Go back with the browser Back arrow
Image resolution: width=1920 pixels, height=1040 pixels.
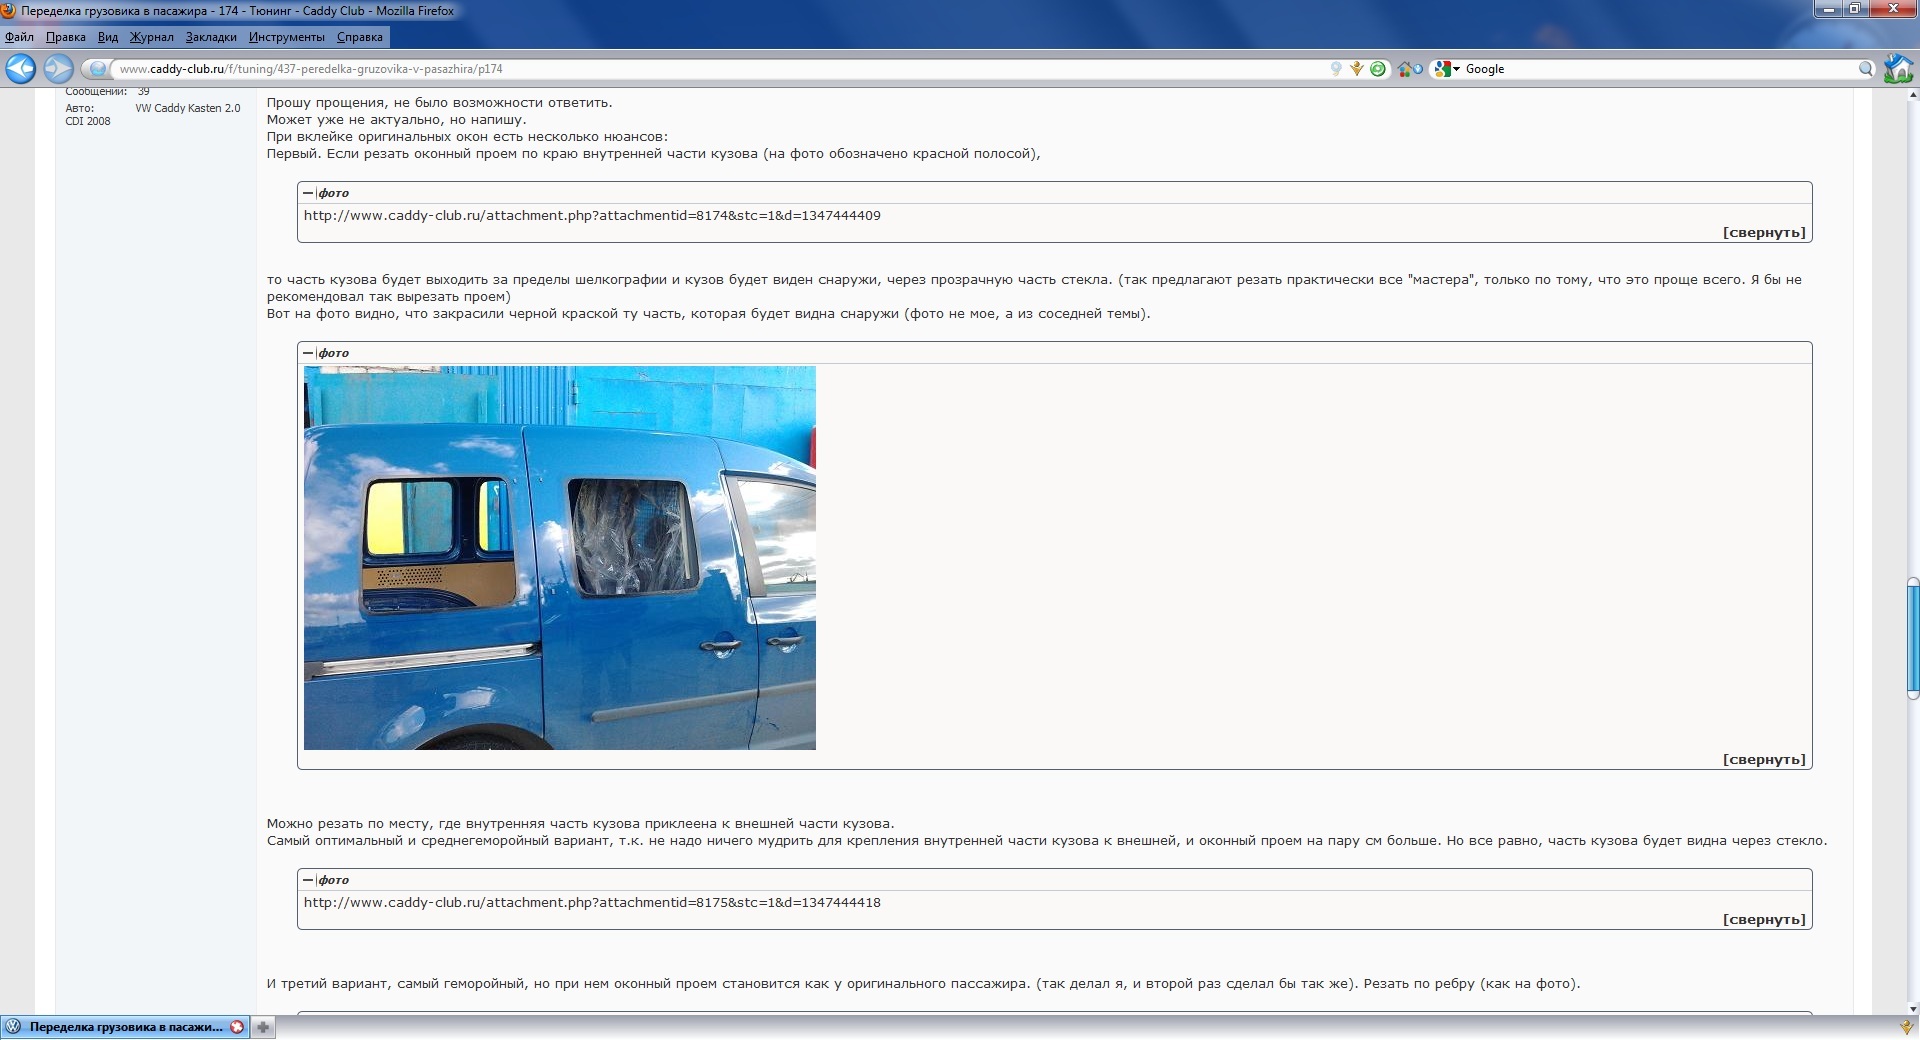[x=20, y=69]
